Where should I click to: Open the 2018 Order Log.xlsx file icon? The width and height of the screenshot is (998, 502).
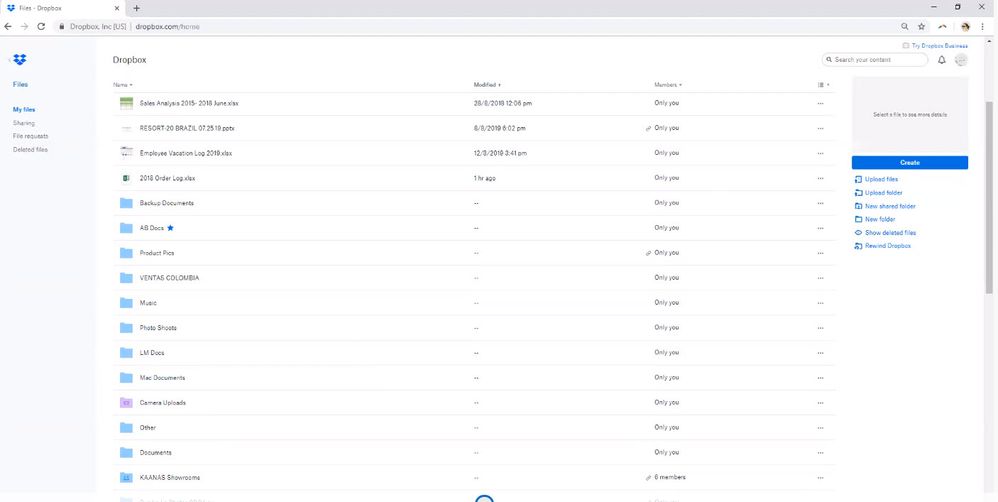(x=126, y=178)
